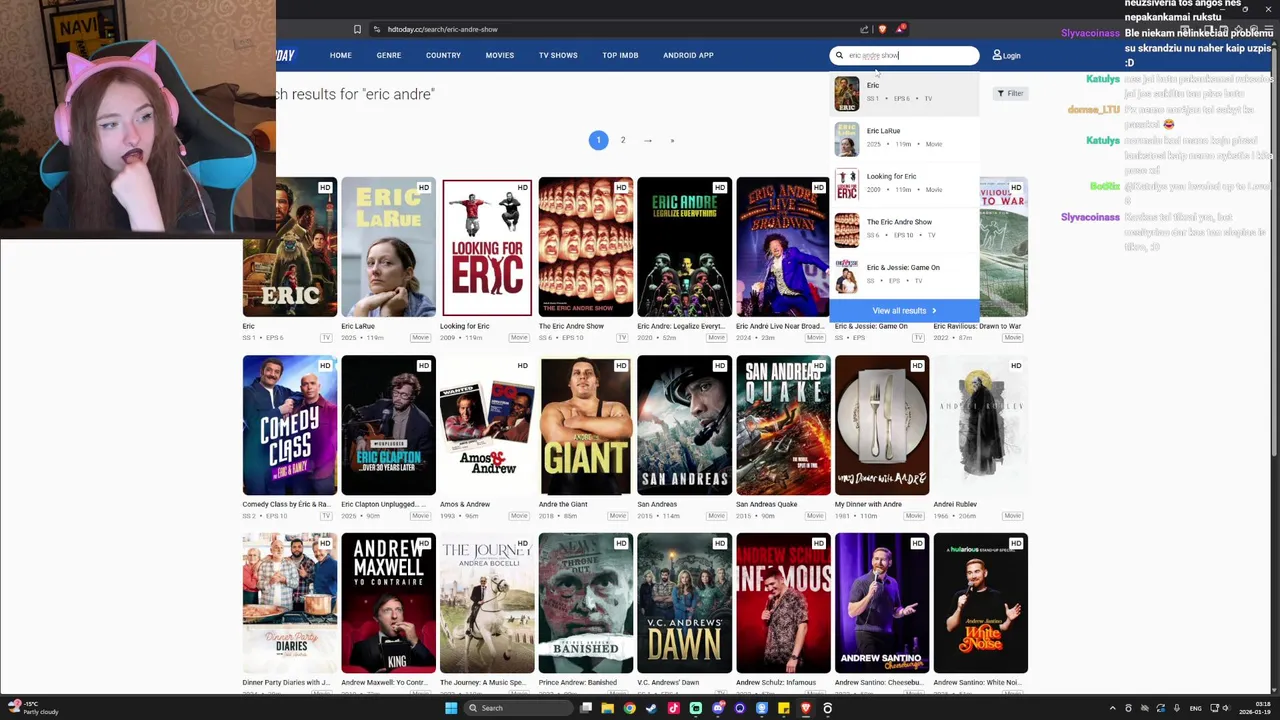Open the Looking for Eric poster
This screenshot has height=720, width=1280.
pos(487,247)
